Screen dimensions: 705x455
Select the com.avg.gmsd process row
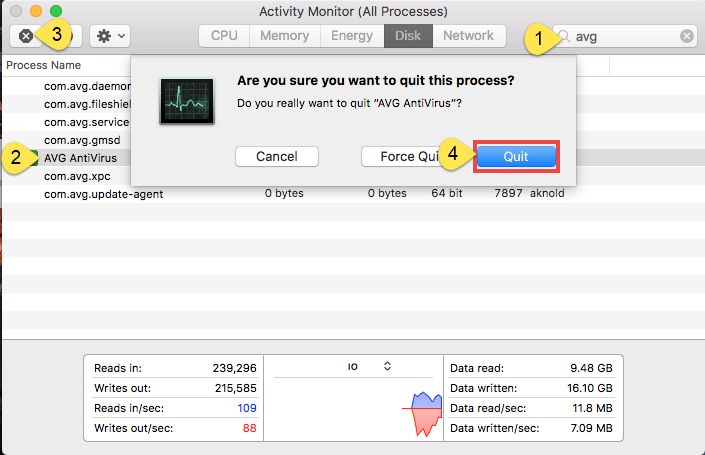pyautogui.click(x=78, y=140)
